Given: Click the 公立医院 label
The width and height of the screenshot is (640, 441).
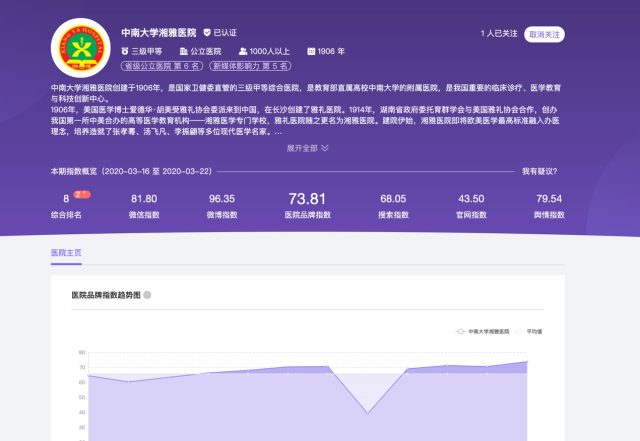Looking at the screenshot, I should [206, 51].
